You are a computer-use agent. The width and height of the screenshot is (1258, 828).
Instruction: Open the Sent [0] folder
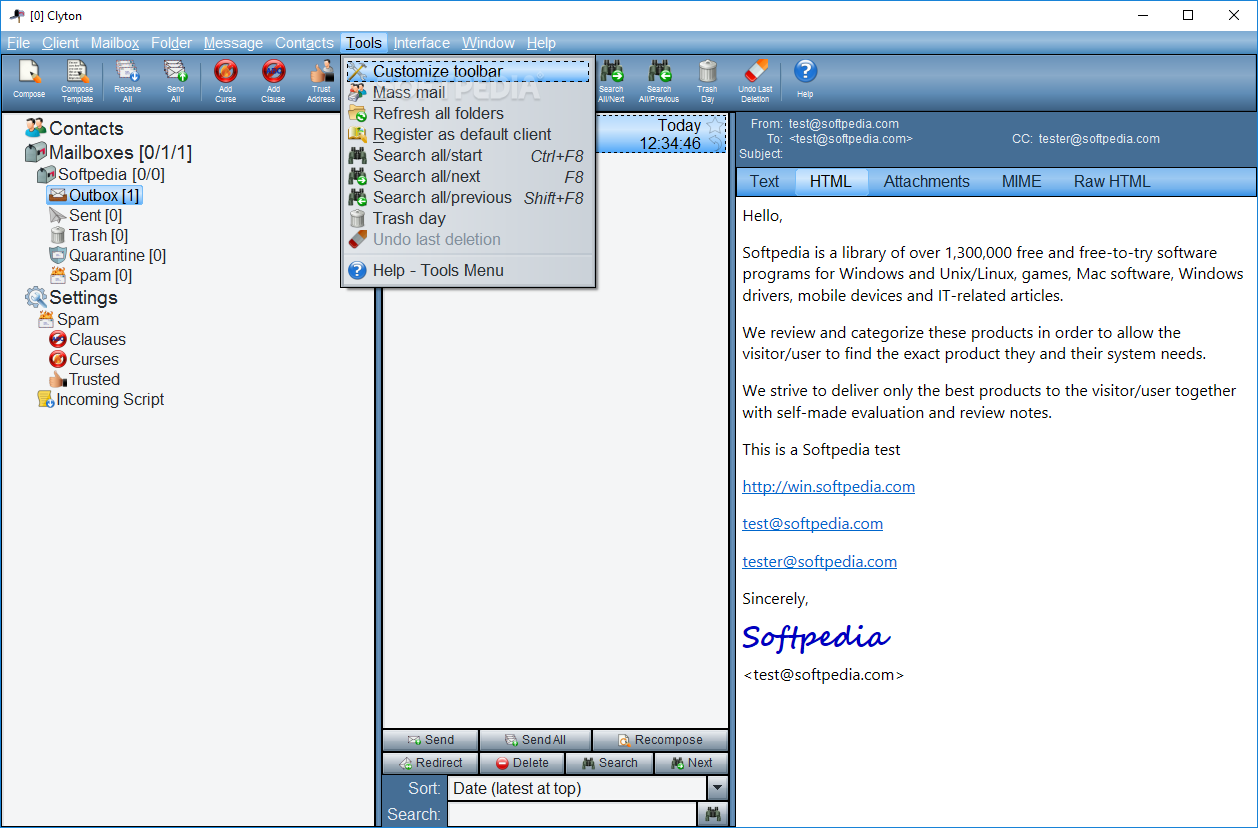[x=86, y=215]
